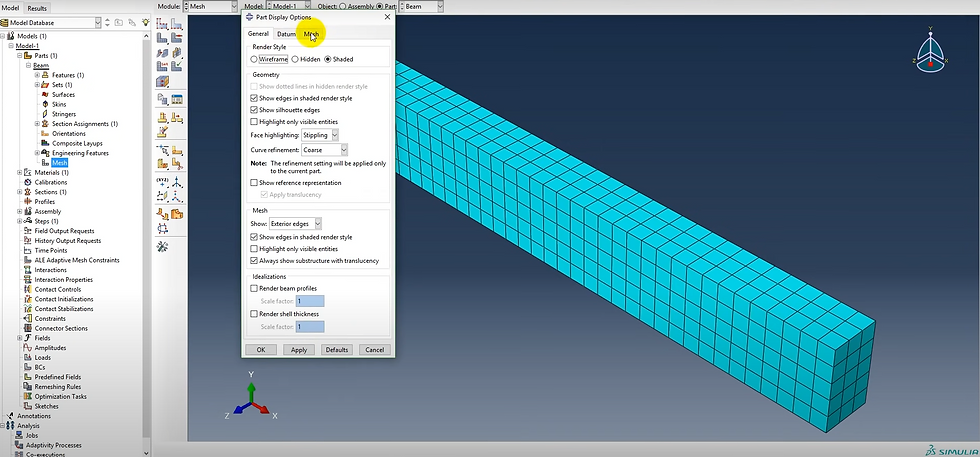Screen dimensions: 980x457
Task: Select the Seed Edges tool
Action: (x=177, y=24)
